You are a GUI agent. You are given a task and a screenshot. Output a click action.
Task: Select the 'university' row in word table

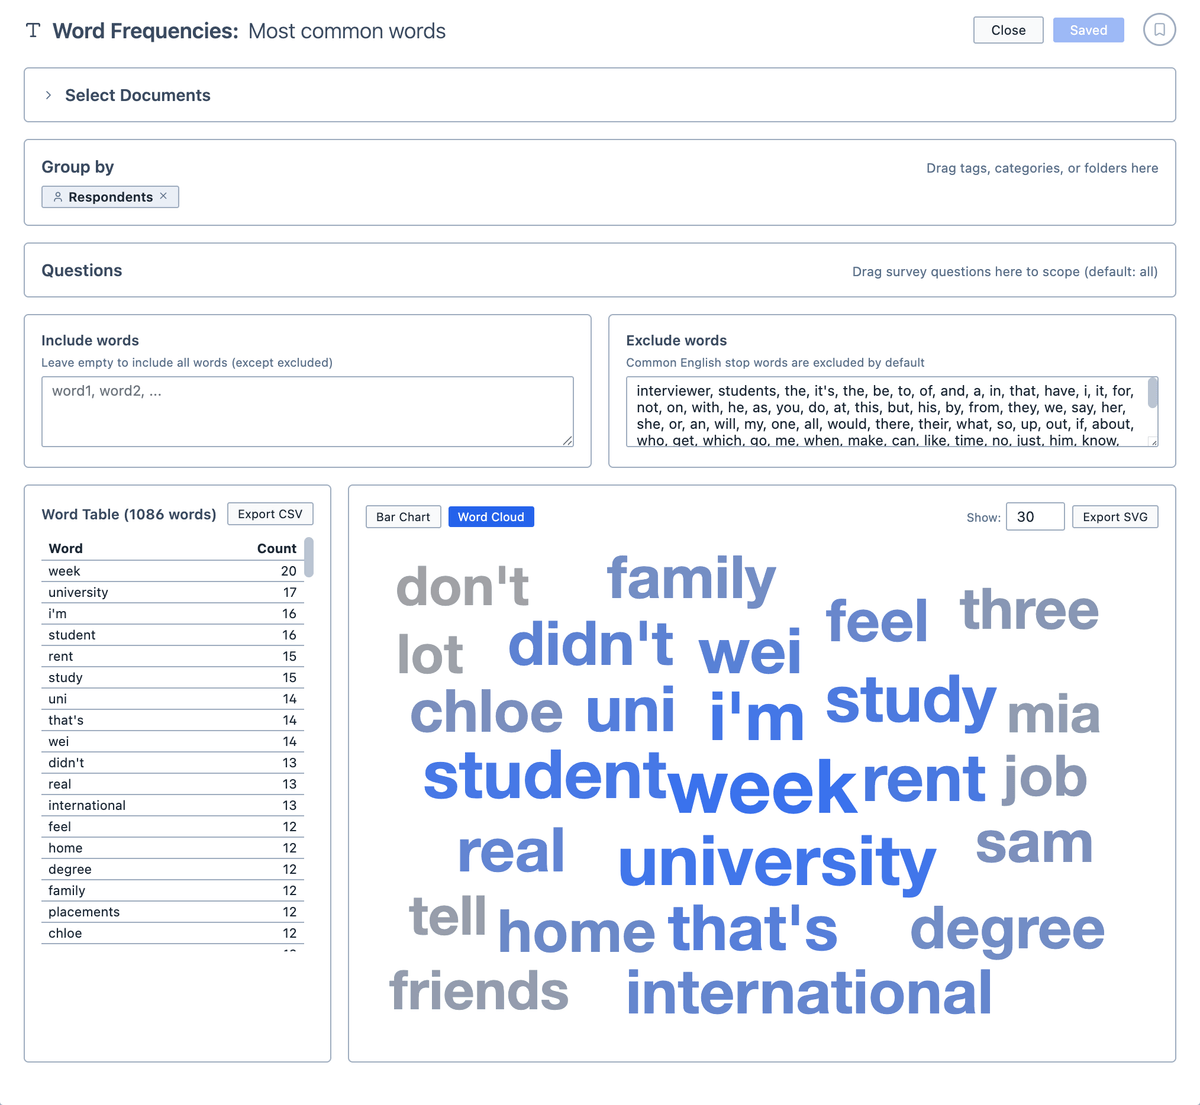point(172,592)
